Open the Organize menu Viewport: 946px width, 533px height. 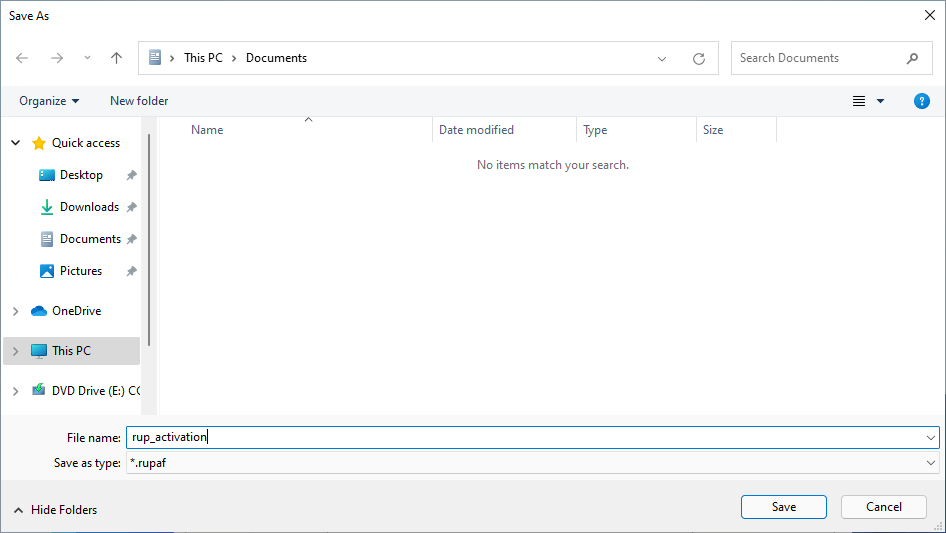[x=49, y=101]
